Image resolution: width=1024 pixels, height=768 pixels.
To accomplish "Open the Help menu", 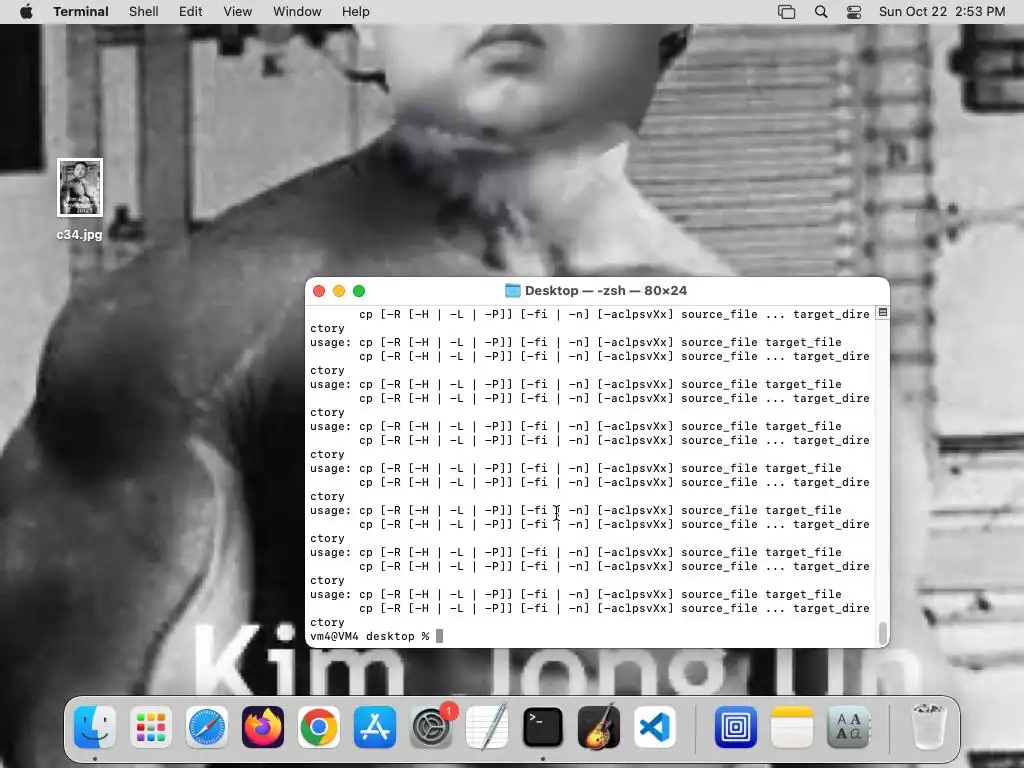I will 356,12.
